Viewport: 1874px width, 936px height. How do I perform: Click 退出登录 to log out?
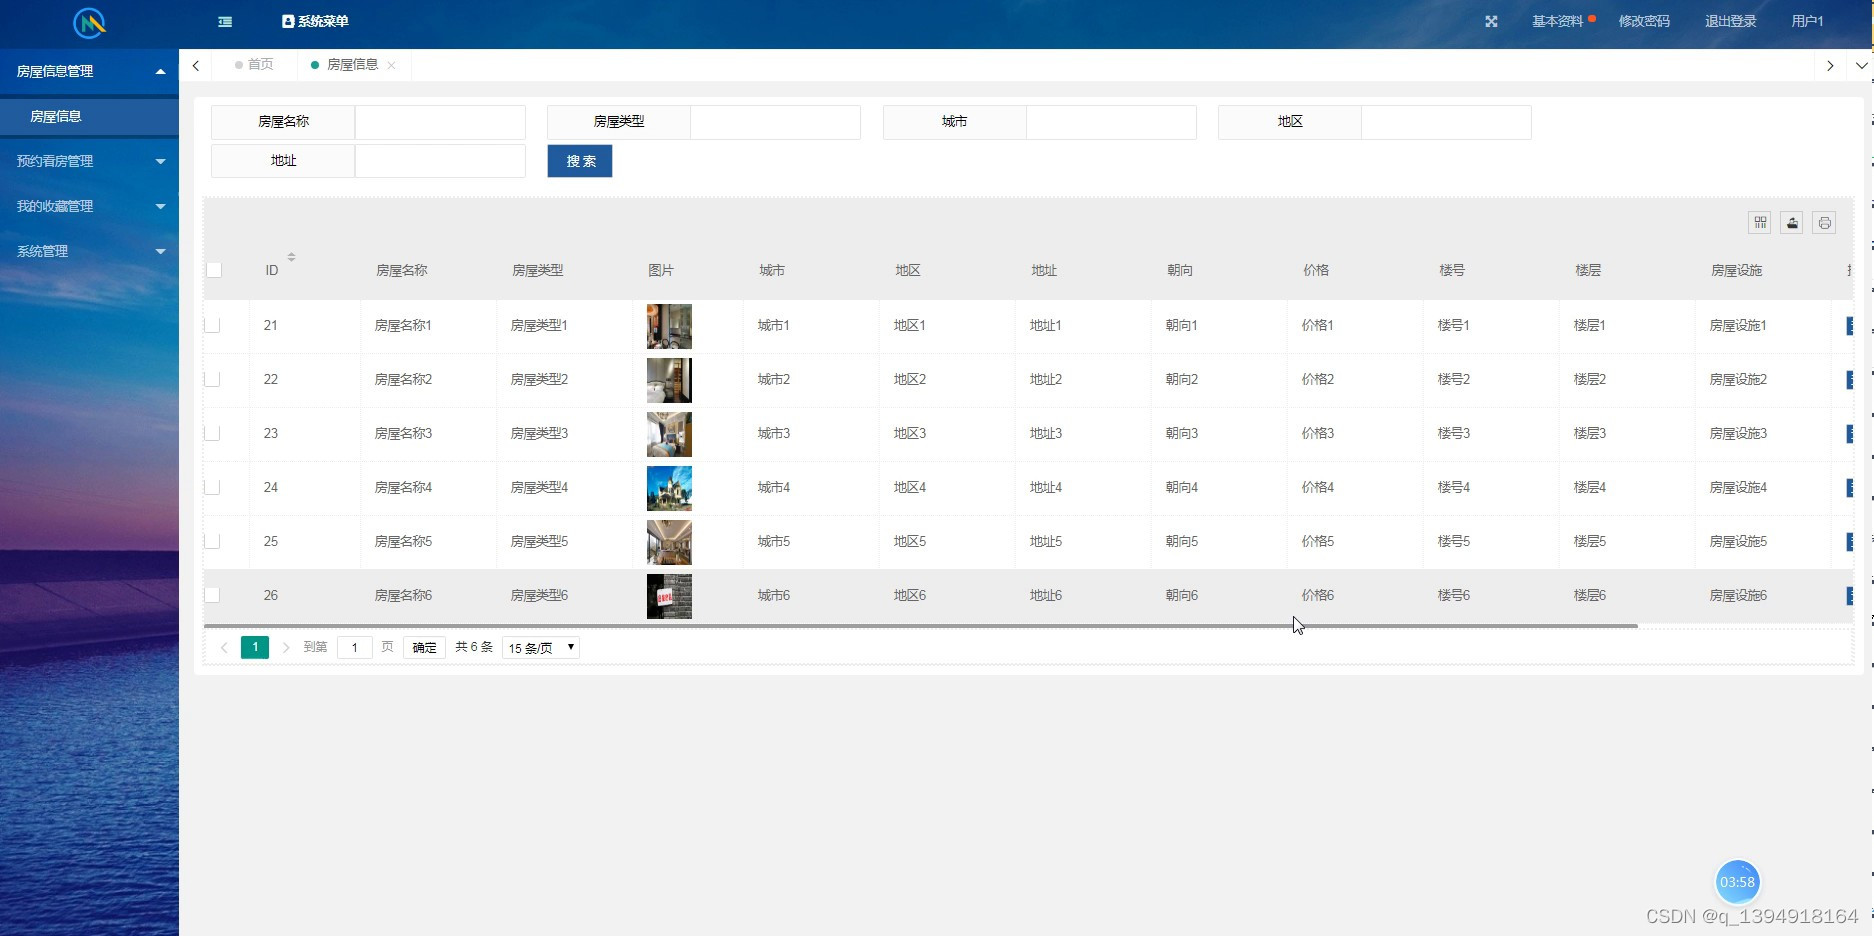coord(1730,21)
